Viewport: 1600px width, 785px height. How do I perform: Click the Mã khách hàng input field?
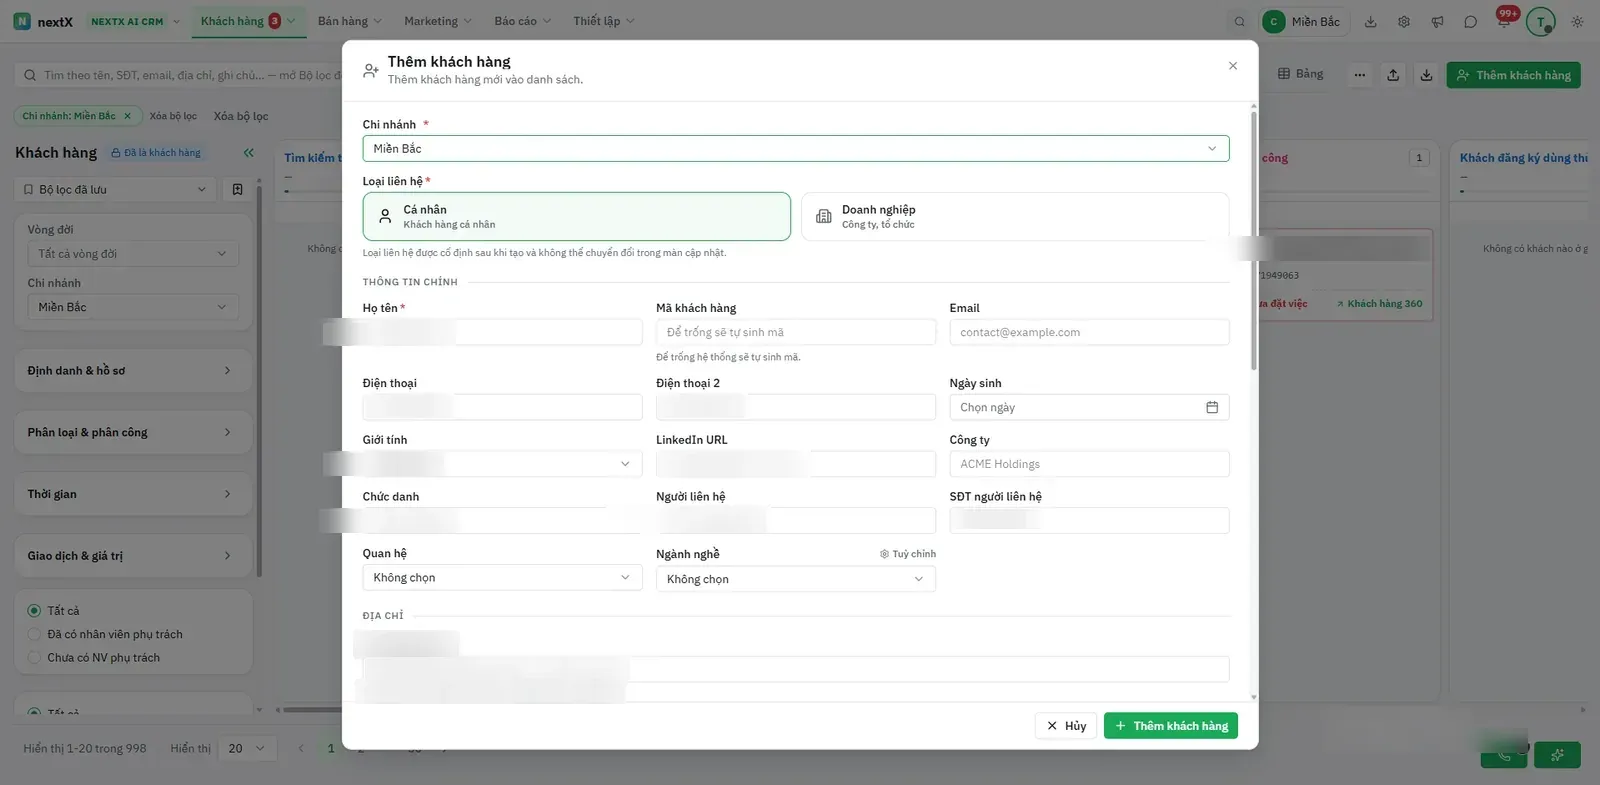[795, 332]
